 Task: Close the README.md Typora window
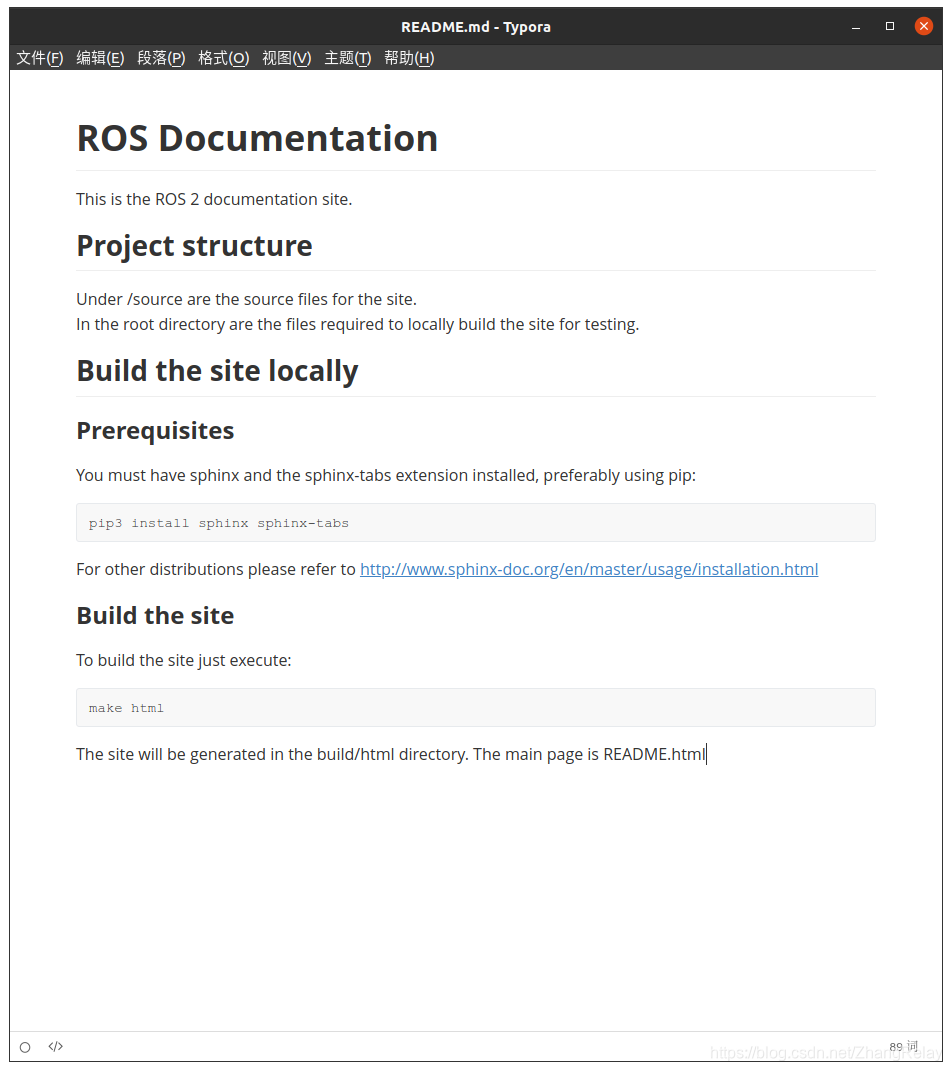924,26
